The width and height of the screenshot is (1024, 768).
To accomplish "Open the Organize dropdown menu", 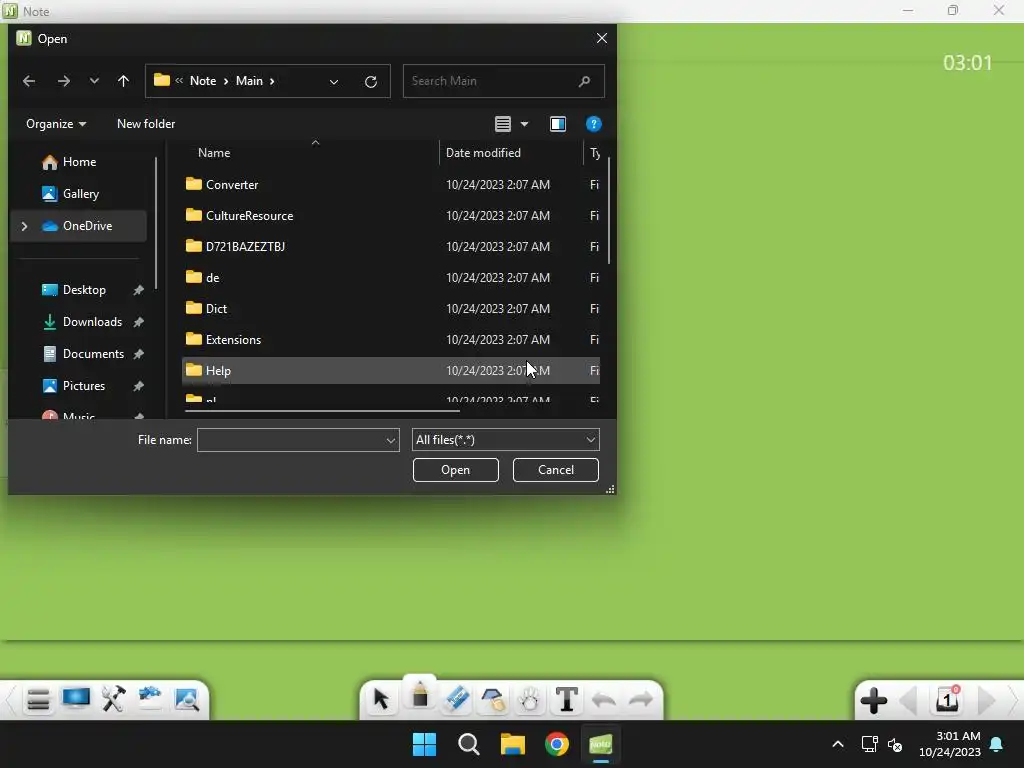I will click(56, 124).
